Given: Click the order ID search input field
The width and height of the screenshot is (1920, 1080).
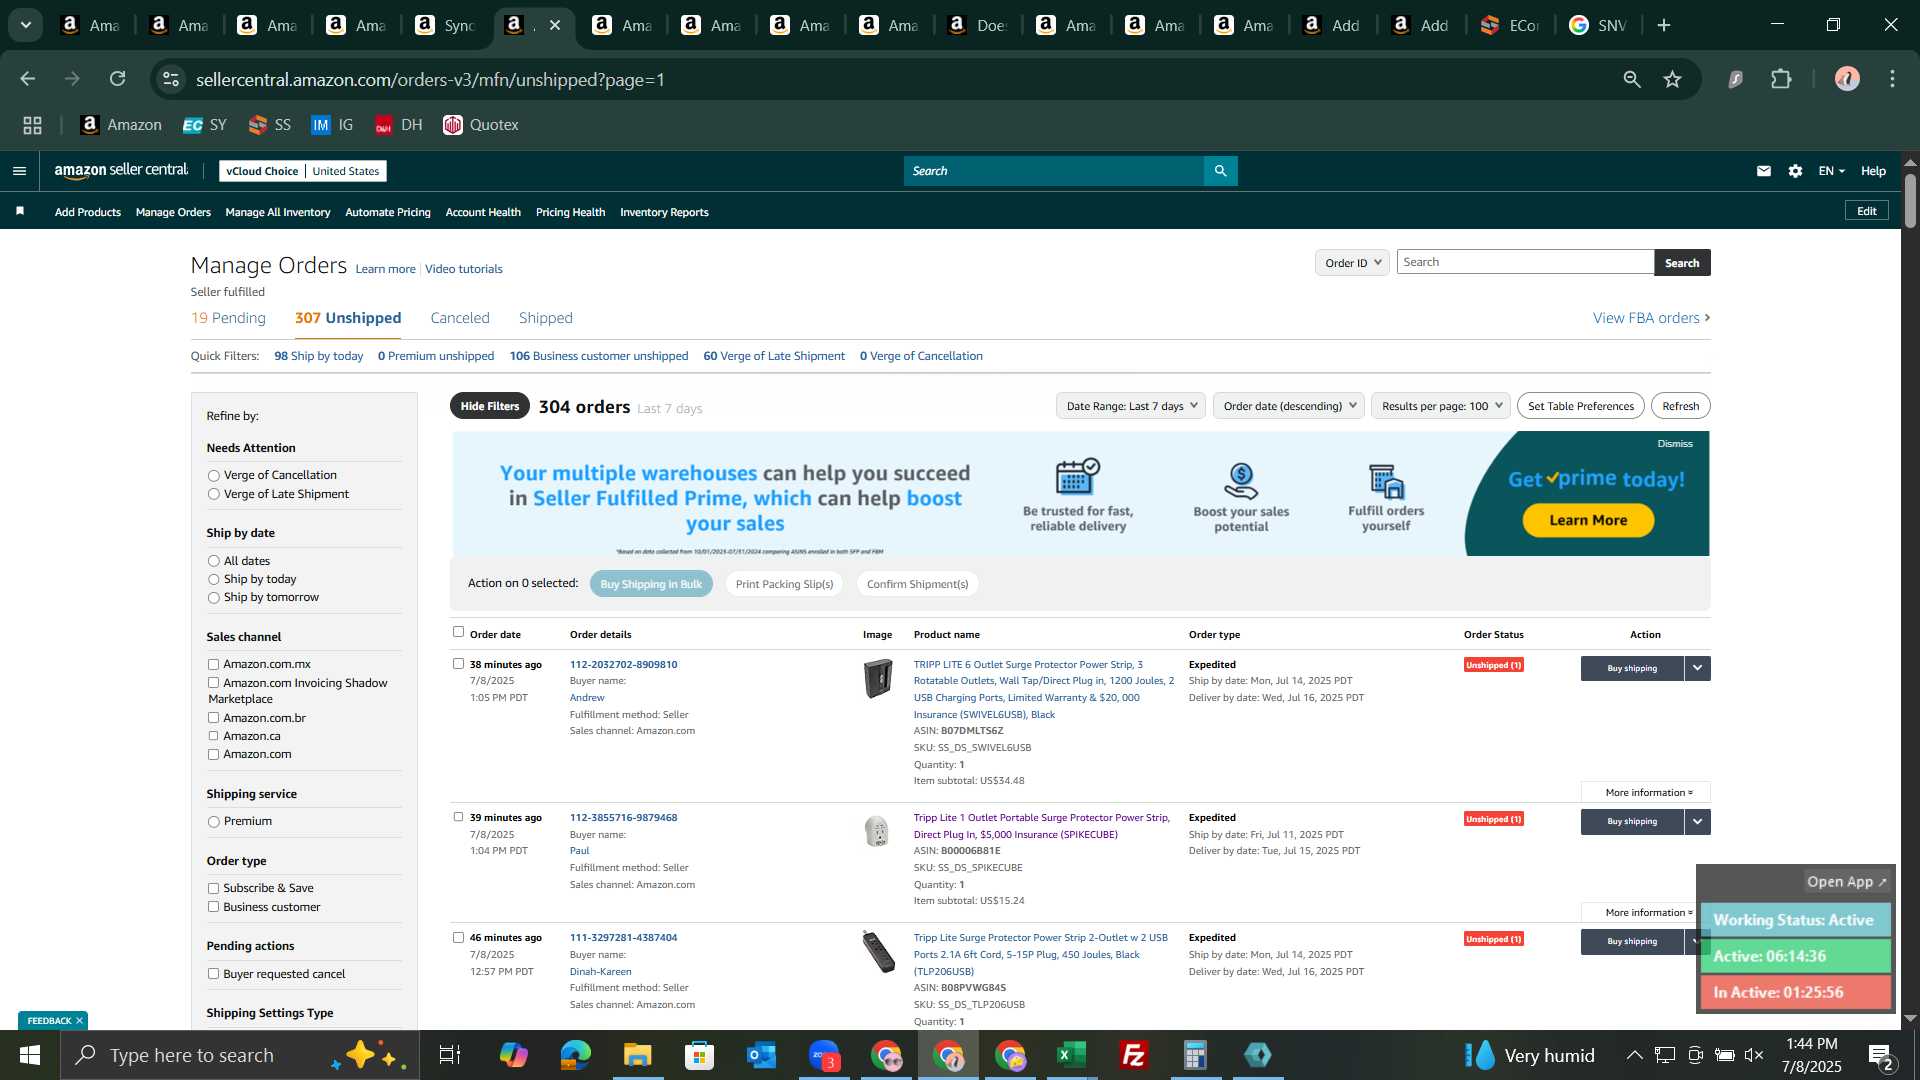Looking at the screenshot, I should point(1525,262).
